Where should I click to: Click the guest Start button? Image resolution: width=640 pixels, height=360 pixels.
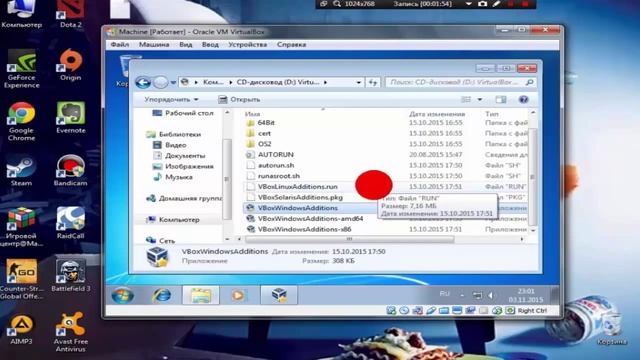122,295
